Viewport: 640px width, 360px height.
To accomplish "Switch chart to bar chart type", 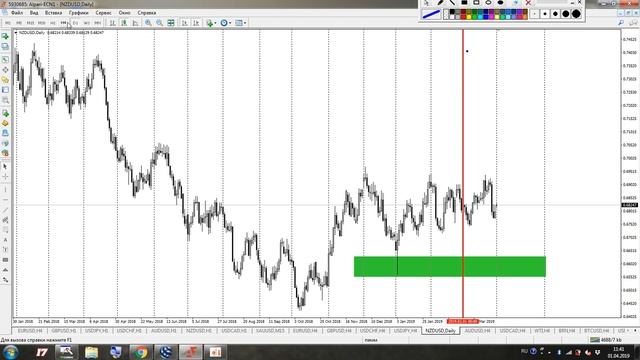I will coord(113,23).
